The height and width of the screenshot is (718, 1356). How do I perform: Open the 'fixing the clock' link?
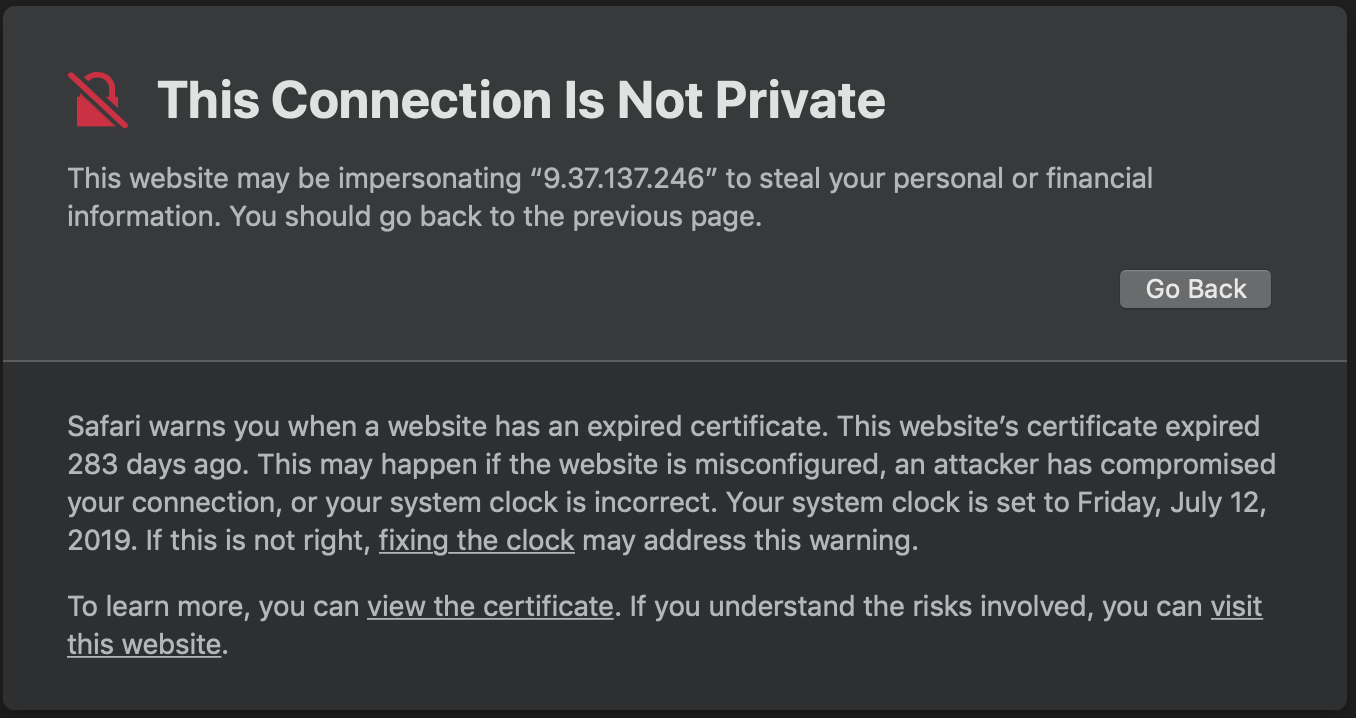pos(476,542)
